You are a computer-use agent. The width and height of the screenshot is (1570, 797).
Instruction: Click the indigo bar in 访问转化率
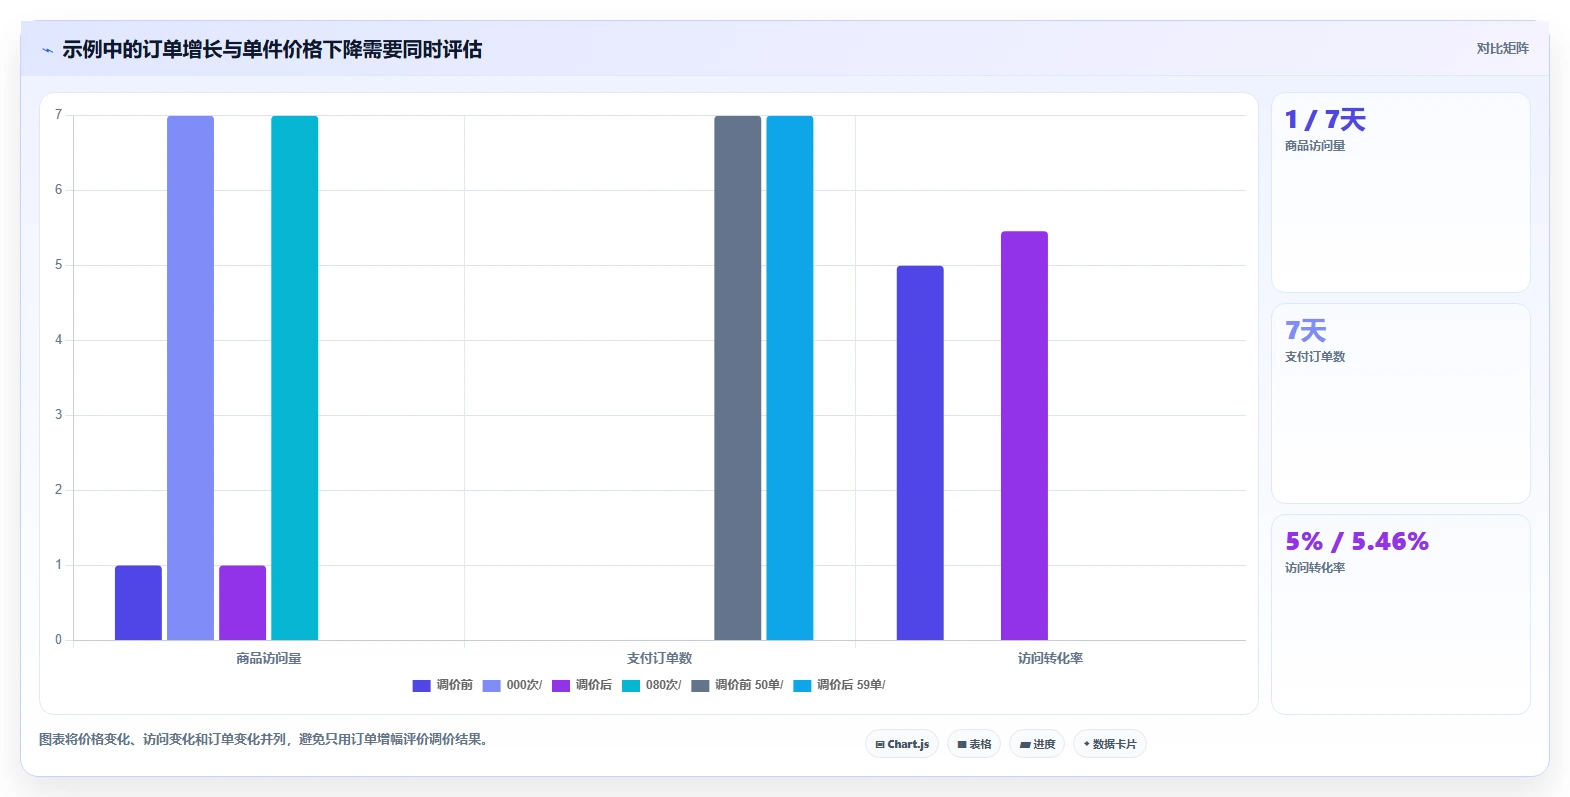point(920,453)
